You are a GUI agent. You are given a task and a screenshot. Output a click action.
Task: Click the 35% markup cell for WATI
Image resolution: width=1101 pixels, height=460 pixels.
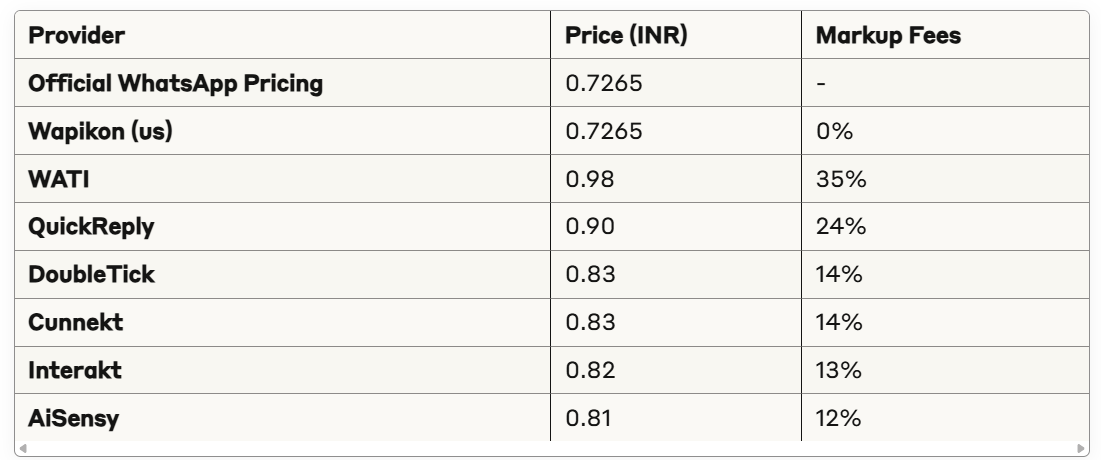(945, 178)
